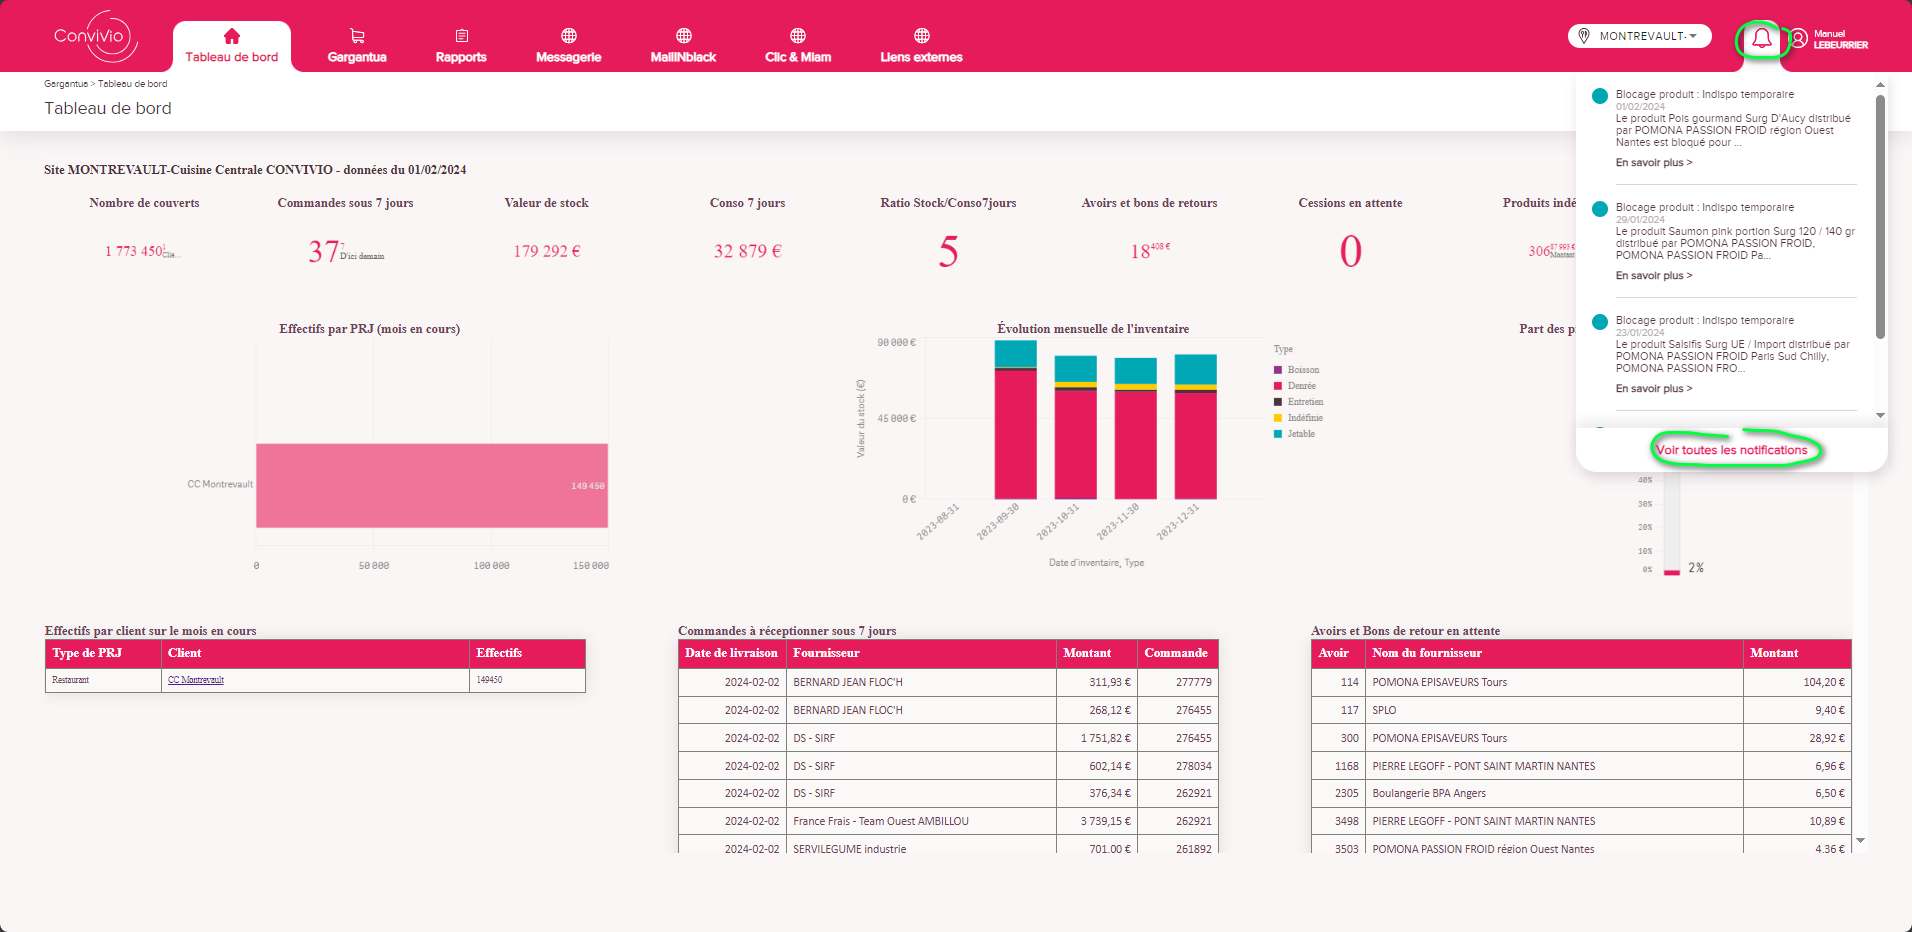
Task: Click the user profile icon beside Manuel LEBEURRIER
Action: tap(1798, 39)
